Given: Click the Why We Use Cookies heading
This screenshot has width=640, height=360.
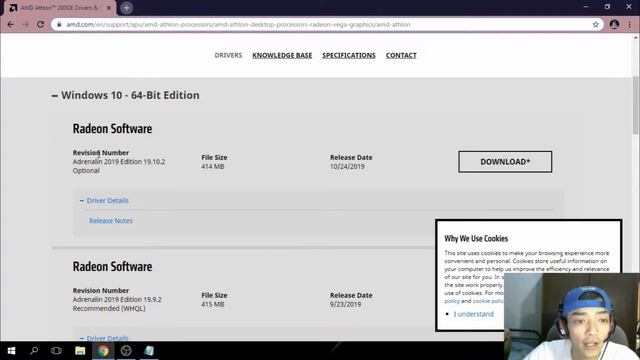Looking at the screenshot, I should (476, 238).
